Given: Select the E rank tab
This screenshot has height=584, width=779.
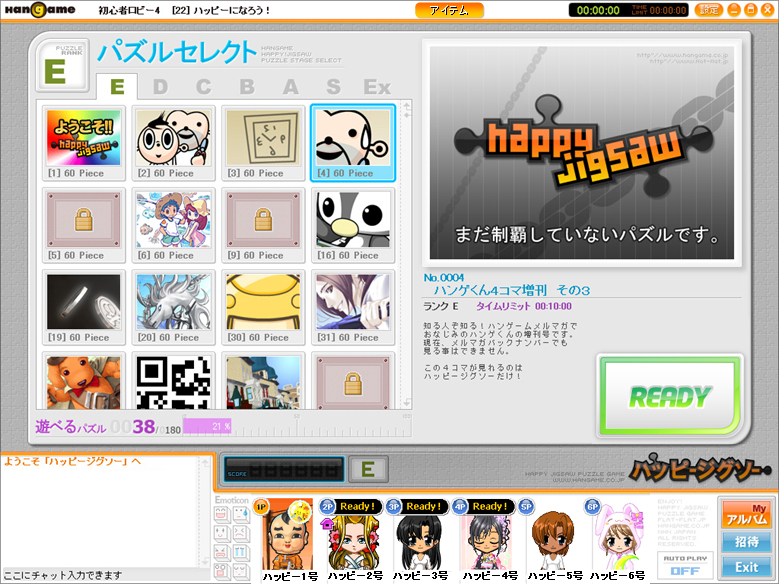Looking at the screenshot, I should pos(117,87).
